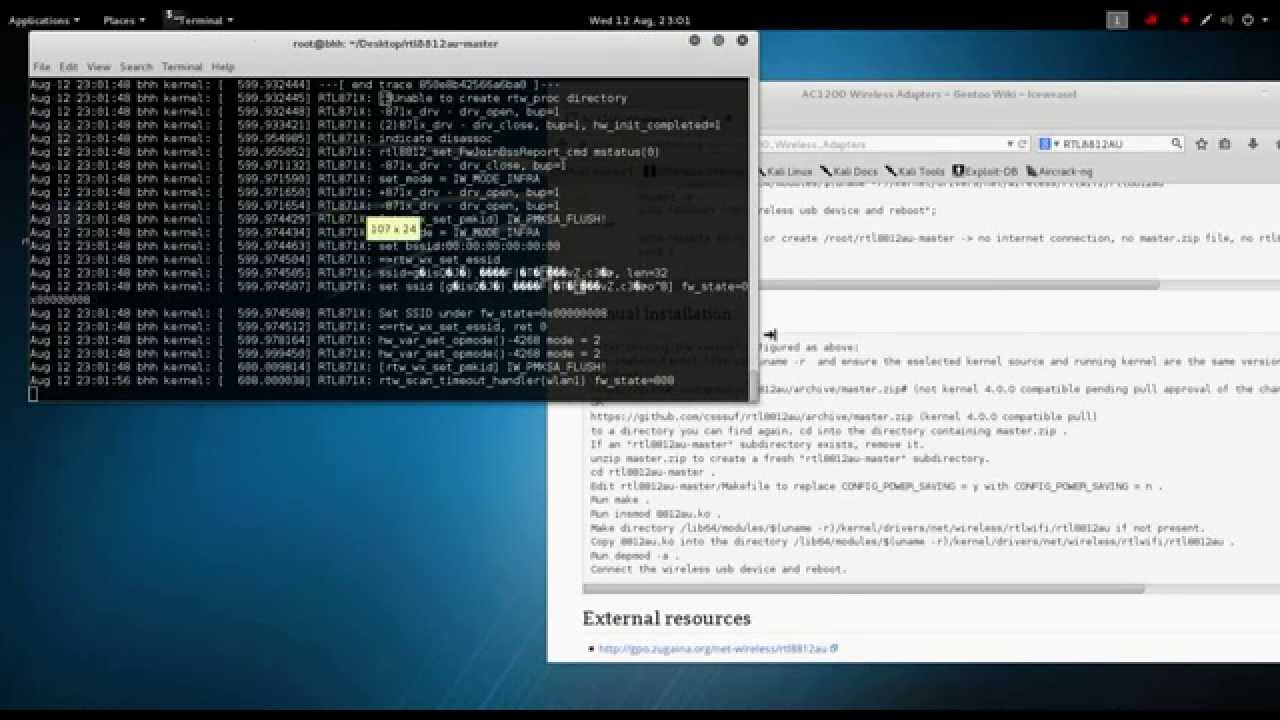This screenshot has width=1280, height=720.
Task: Open the bookmarks list icon
Action: pos(1225,144)
